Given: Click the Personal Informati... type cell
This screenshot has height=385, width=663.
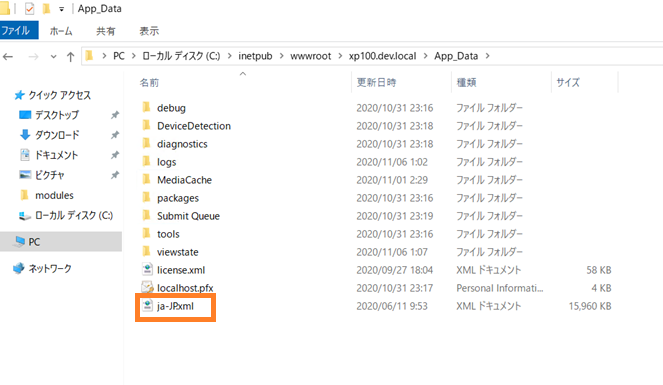Looking at the screenshot, I should point(499,288).
